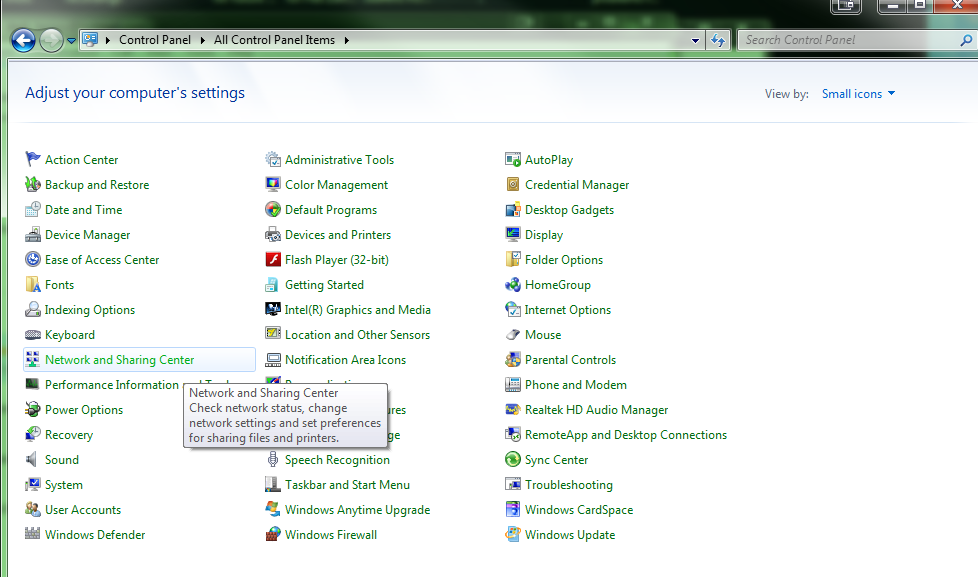Open Windows Anytime Upgrade
Viewport: 978px width, 577px height.
[357, 510]
